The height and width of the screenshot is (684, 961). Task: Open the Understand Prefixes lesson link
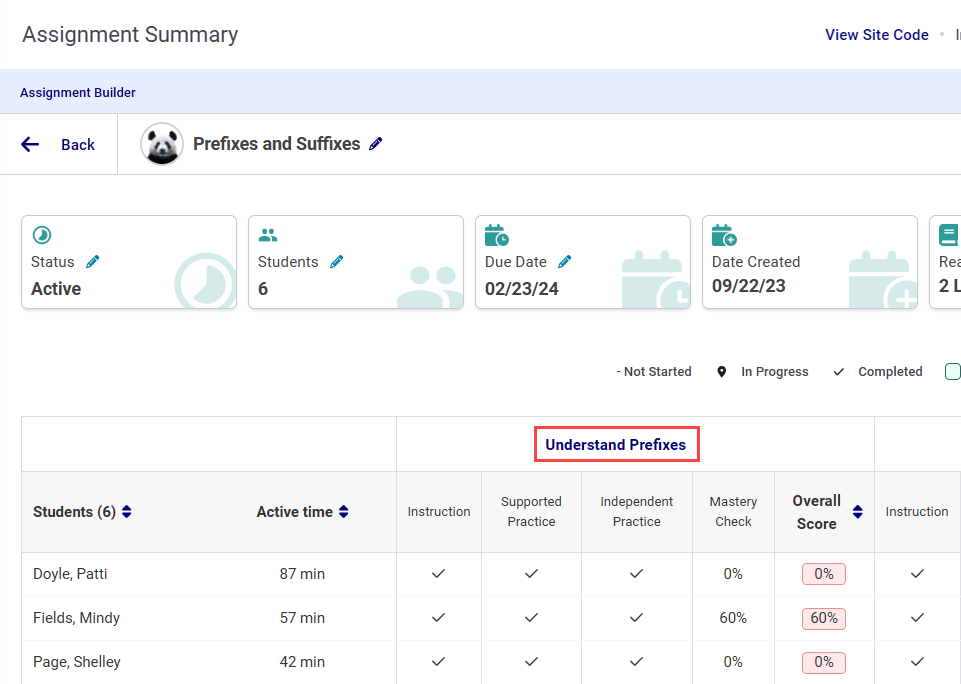616,444
